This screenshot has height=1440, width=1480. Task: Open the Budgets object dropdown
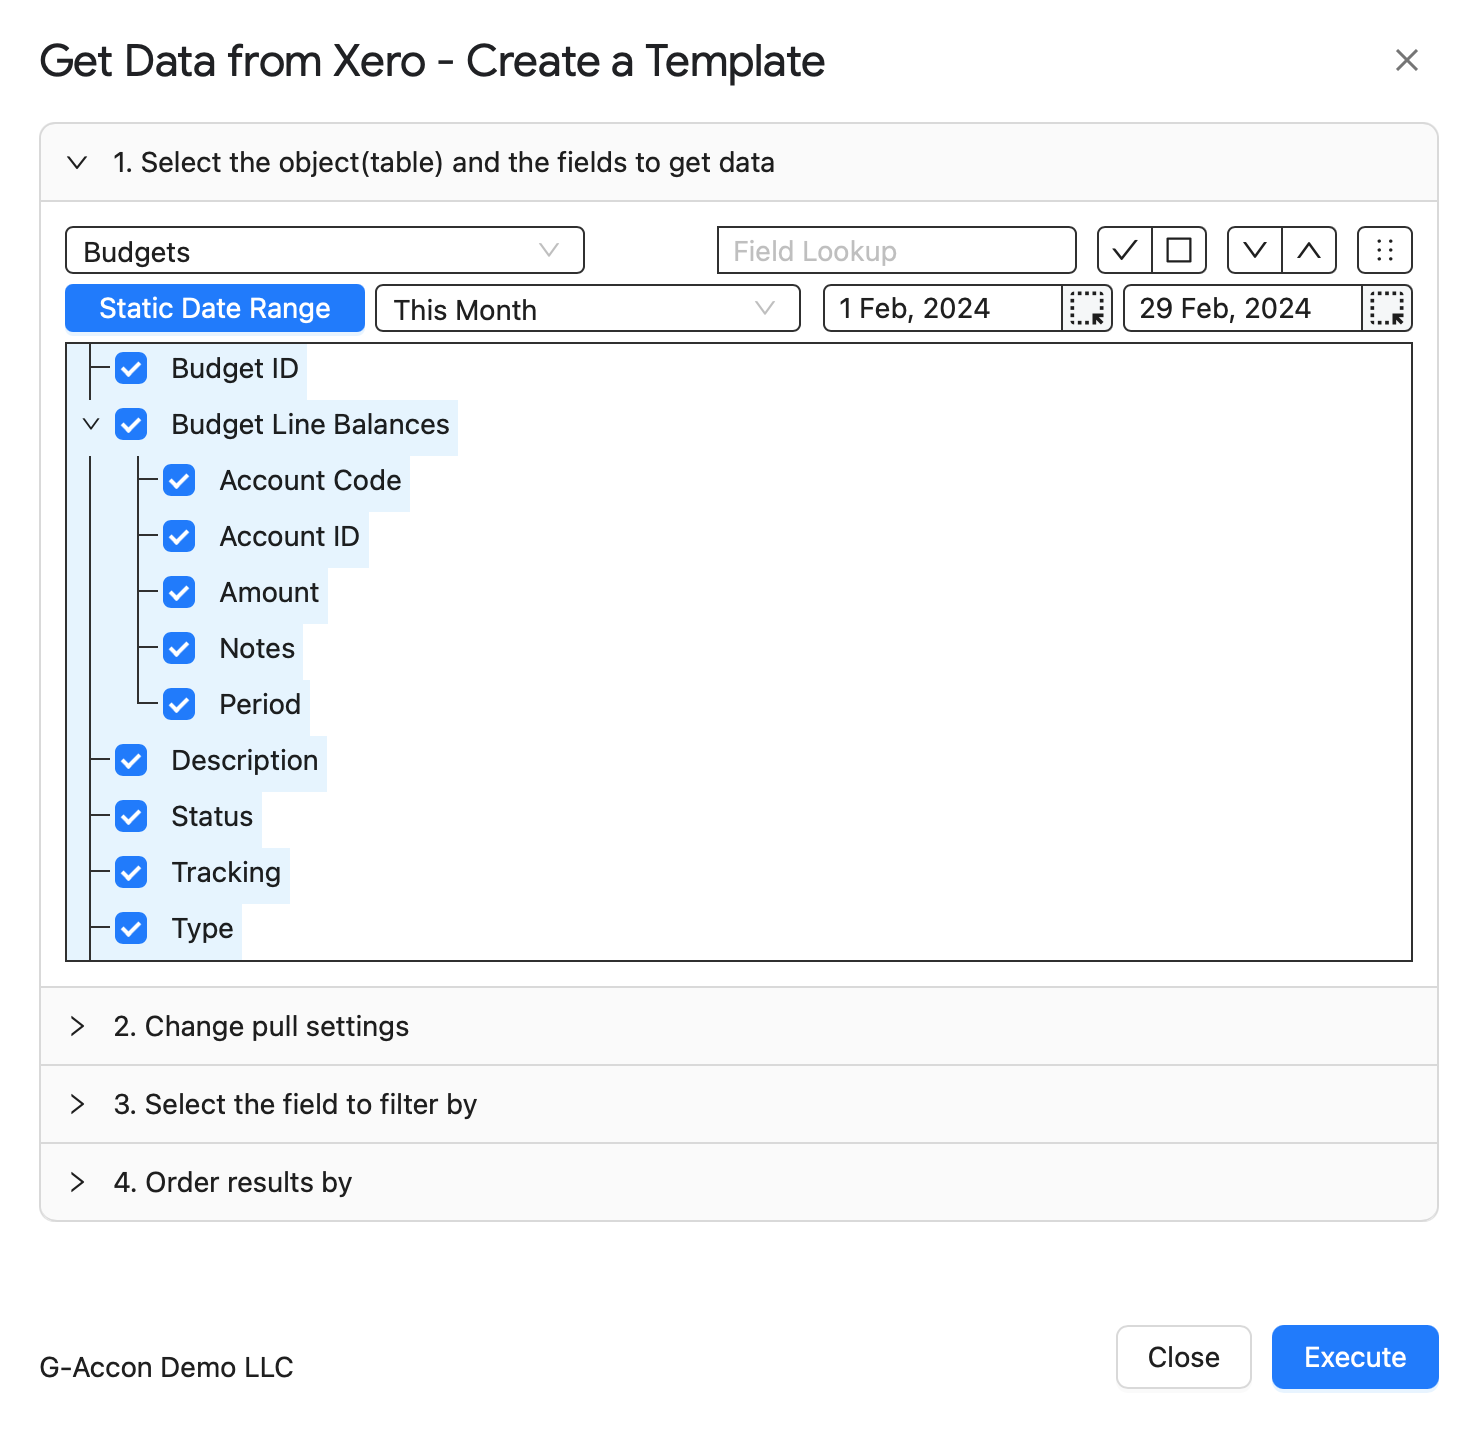point(325,250)
